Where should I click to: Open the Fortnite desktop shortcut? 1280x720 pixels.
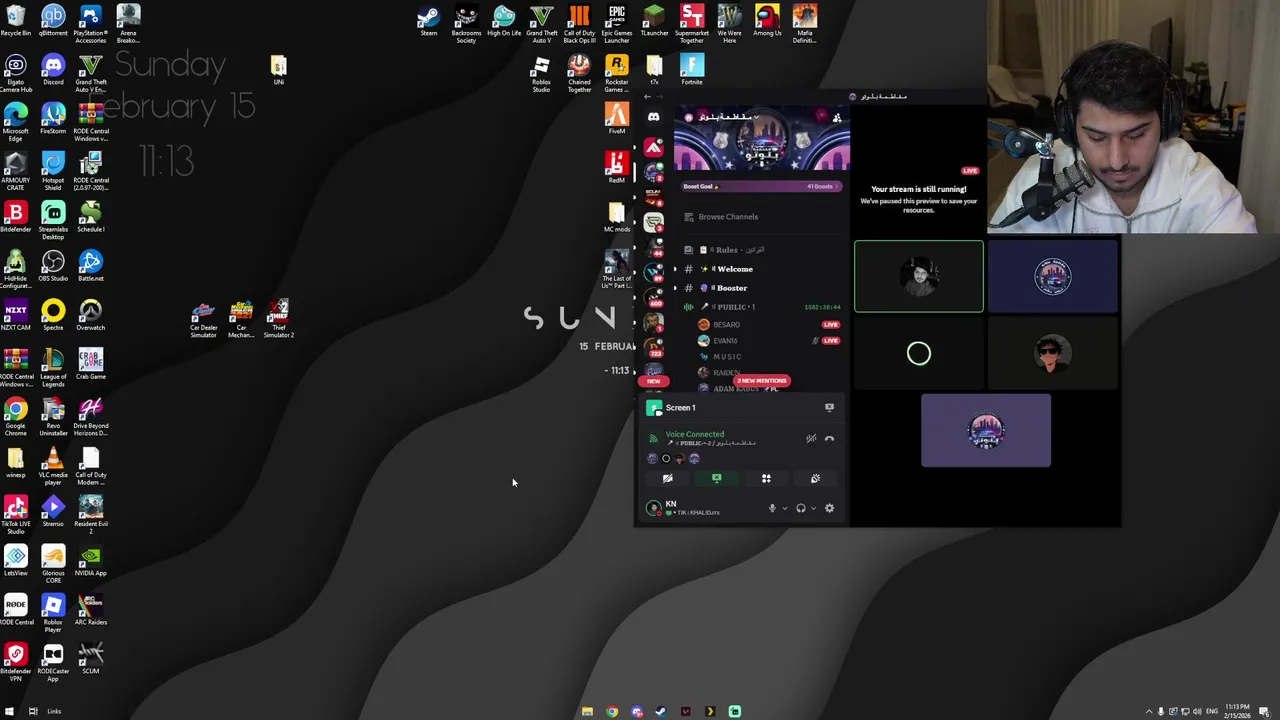click(x=692, y=70)
